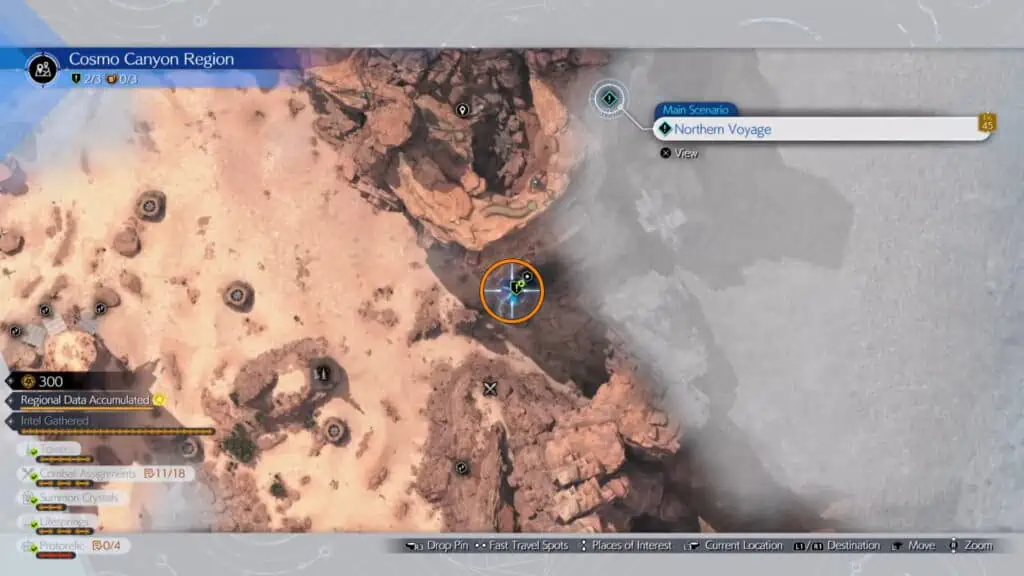Click the Cosmo Canyon region emblem icon

pos(43,69)
